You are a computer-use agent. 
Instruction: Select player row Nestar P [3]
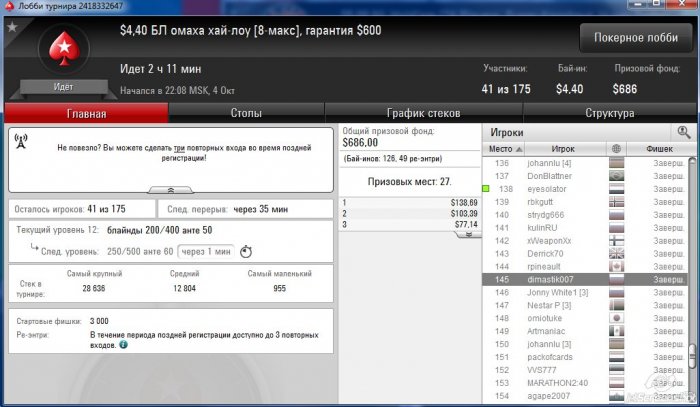click(585, 305)
